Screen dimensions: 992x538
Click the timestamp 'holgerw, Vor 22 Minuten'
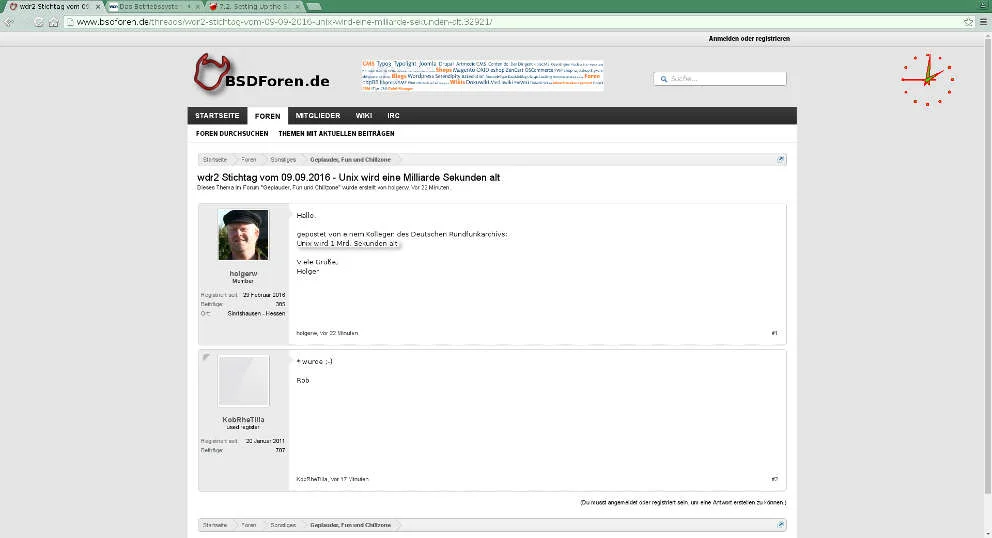pos(327,333)
